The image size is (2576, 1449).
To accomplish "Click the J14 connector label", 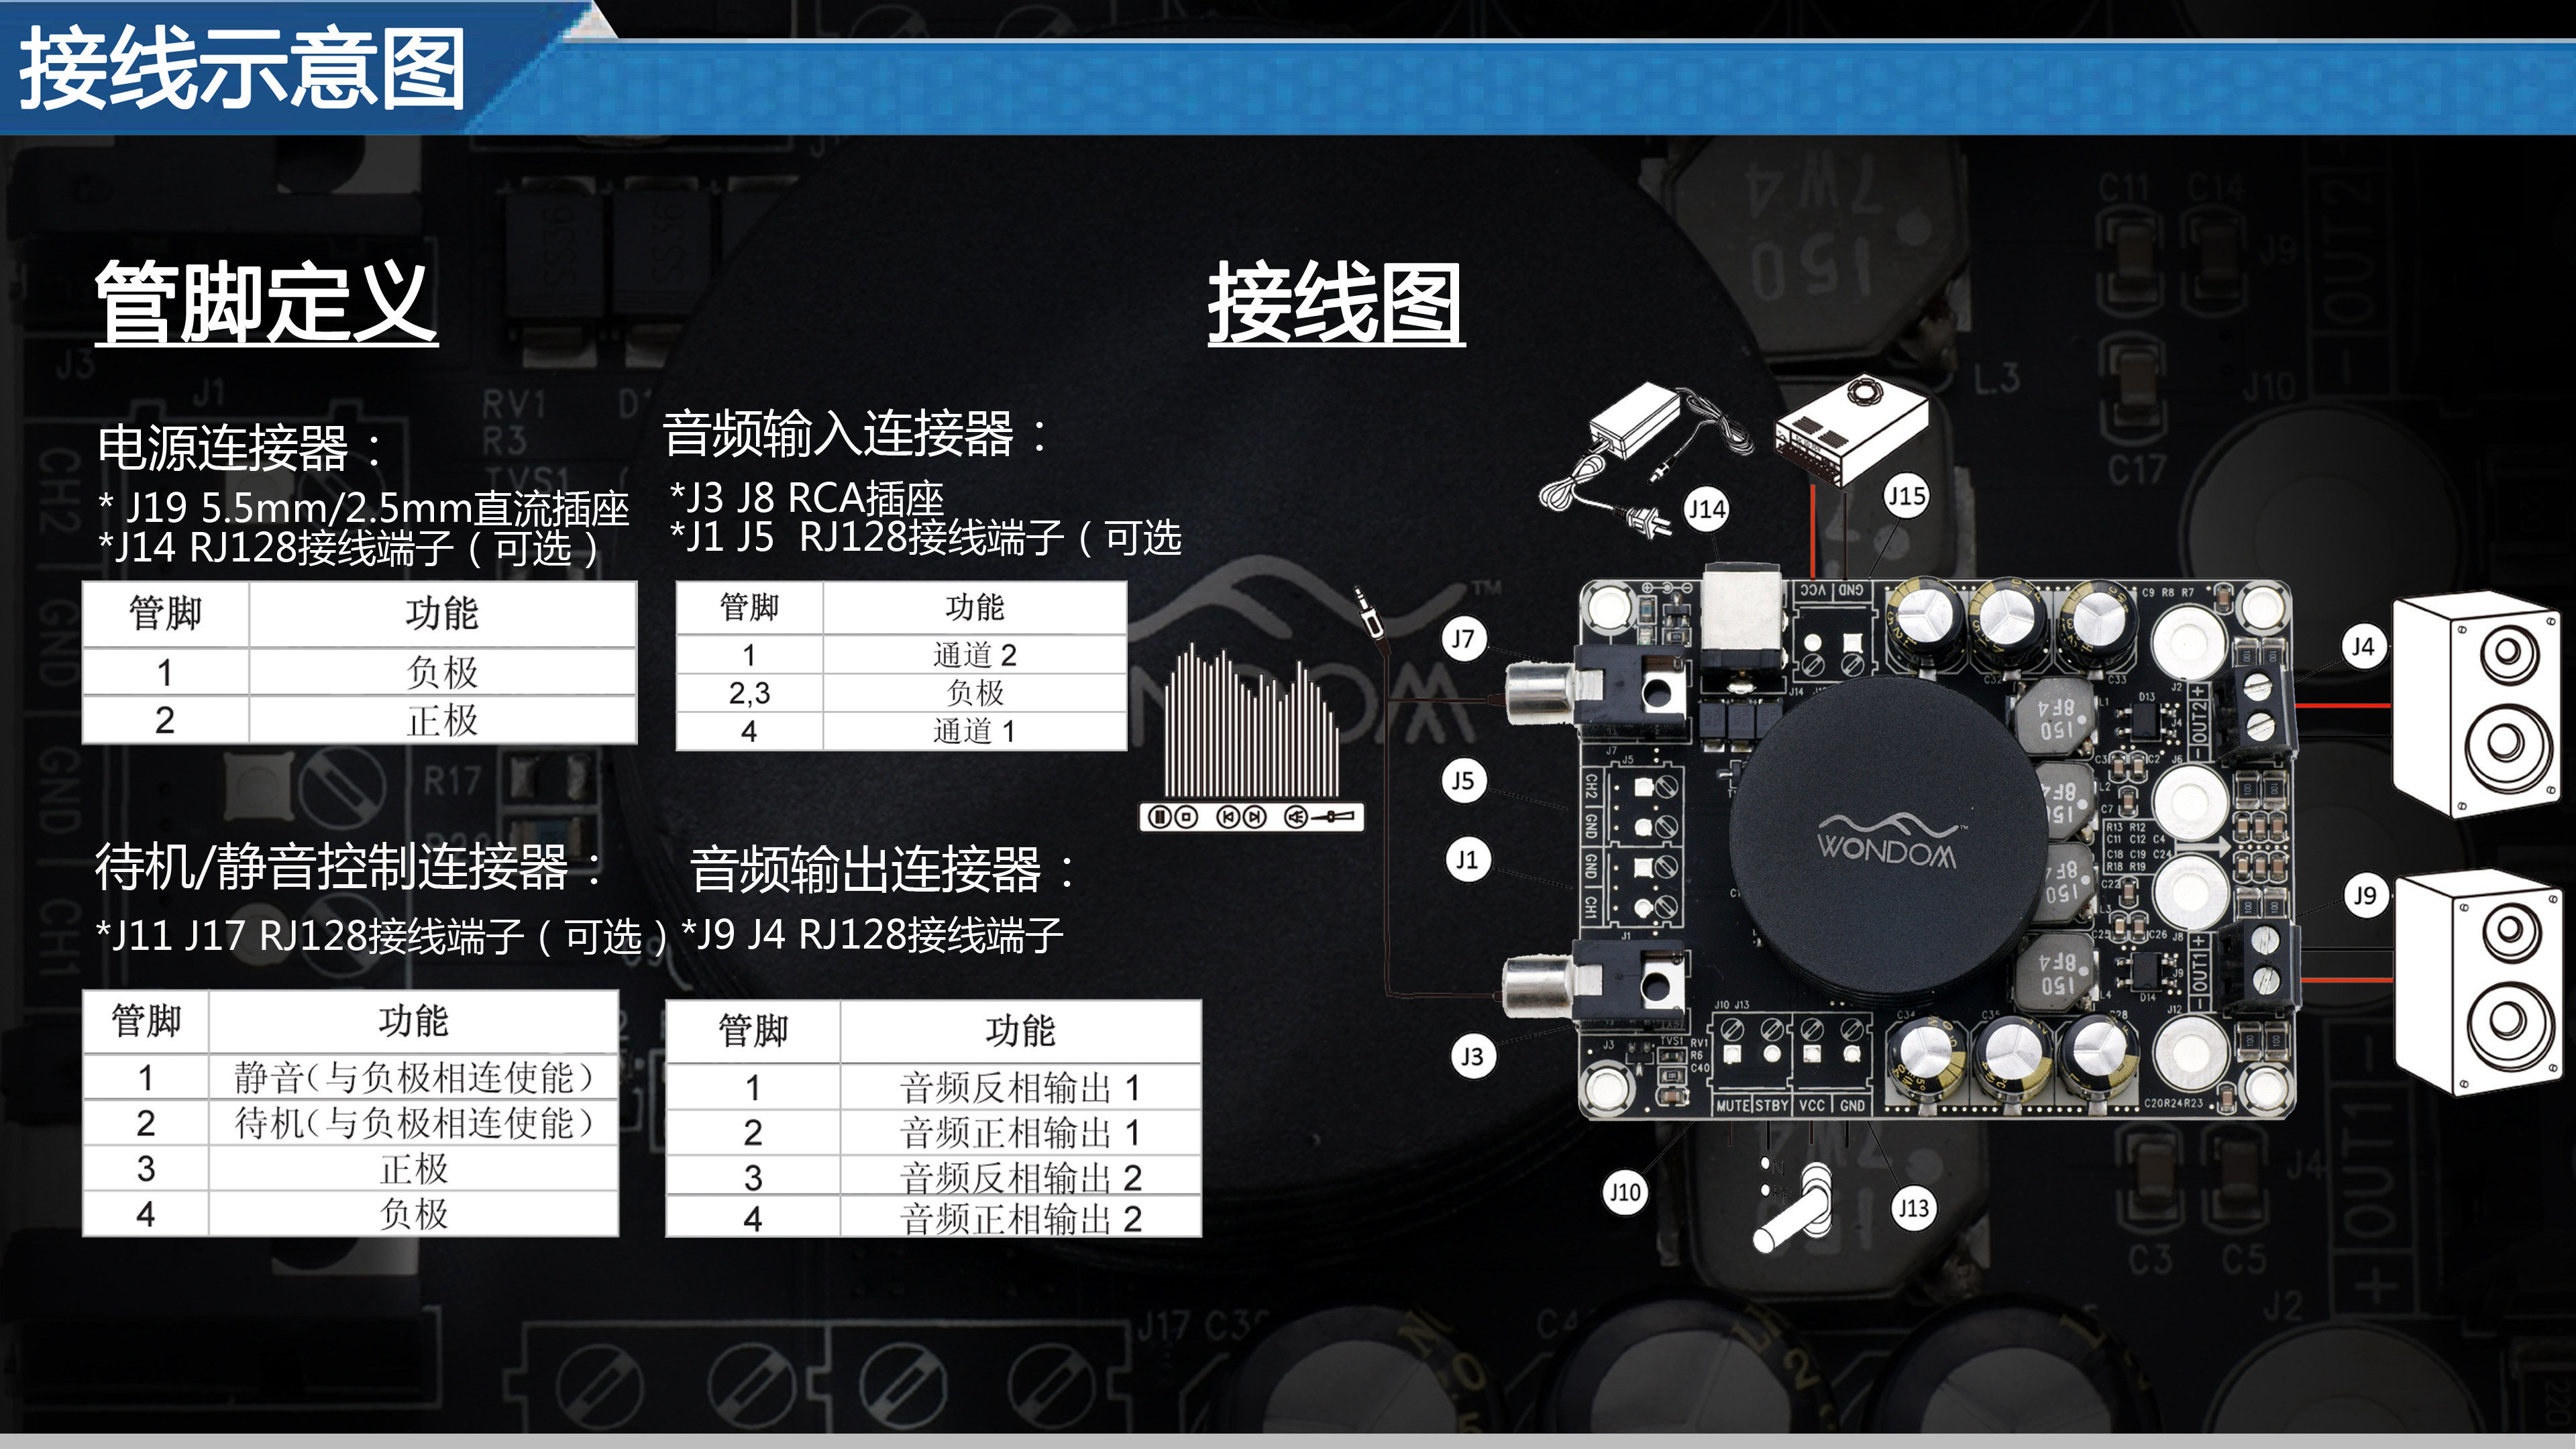I will 1706,509.
